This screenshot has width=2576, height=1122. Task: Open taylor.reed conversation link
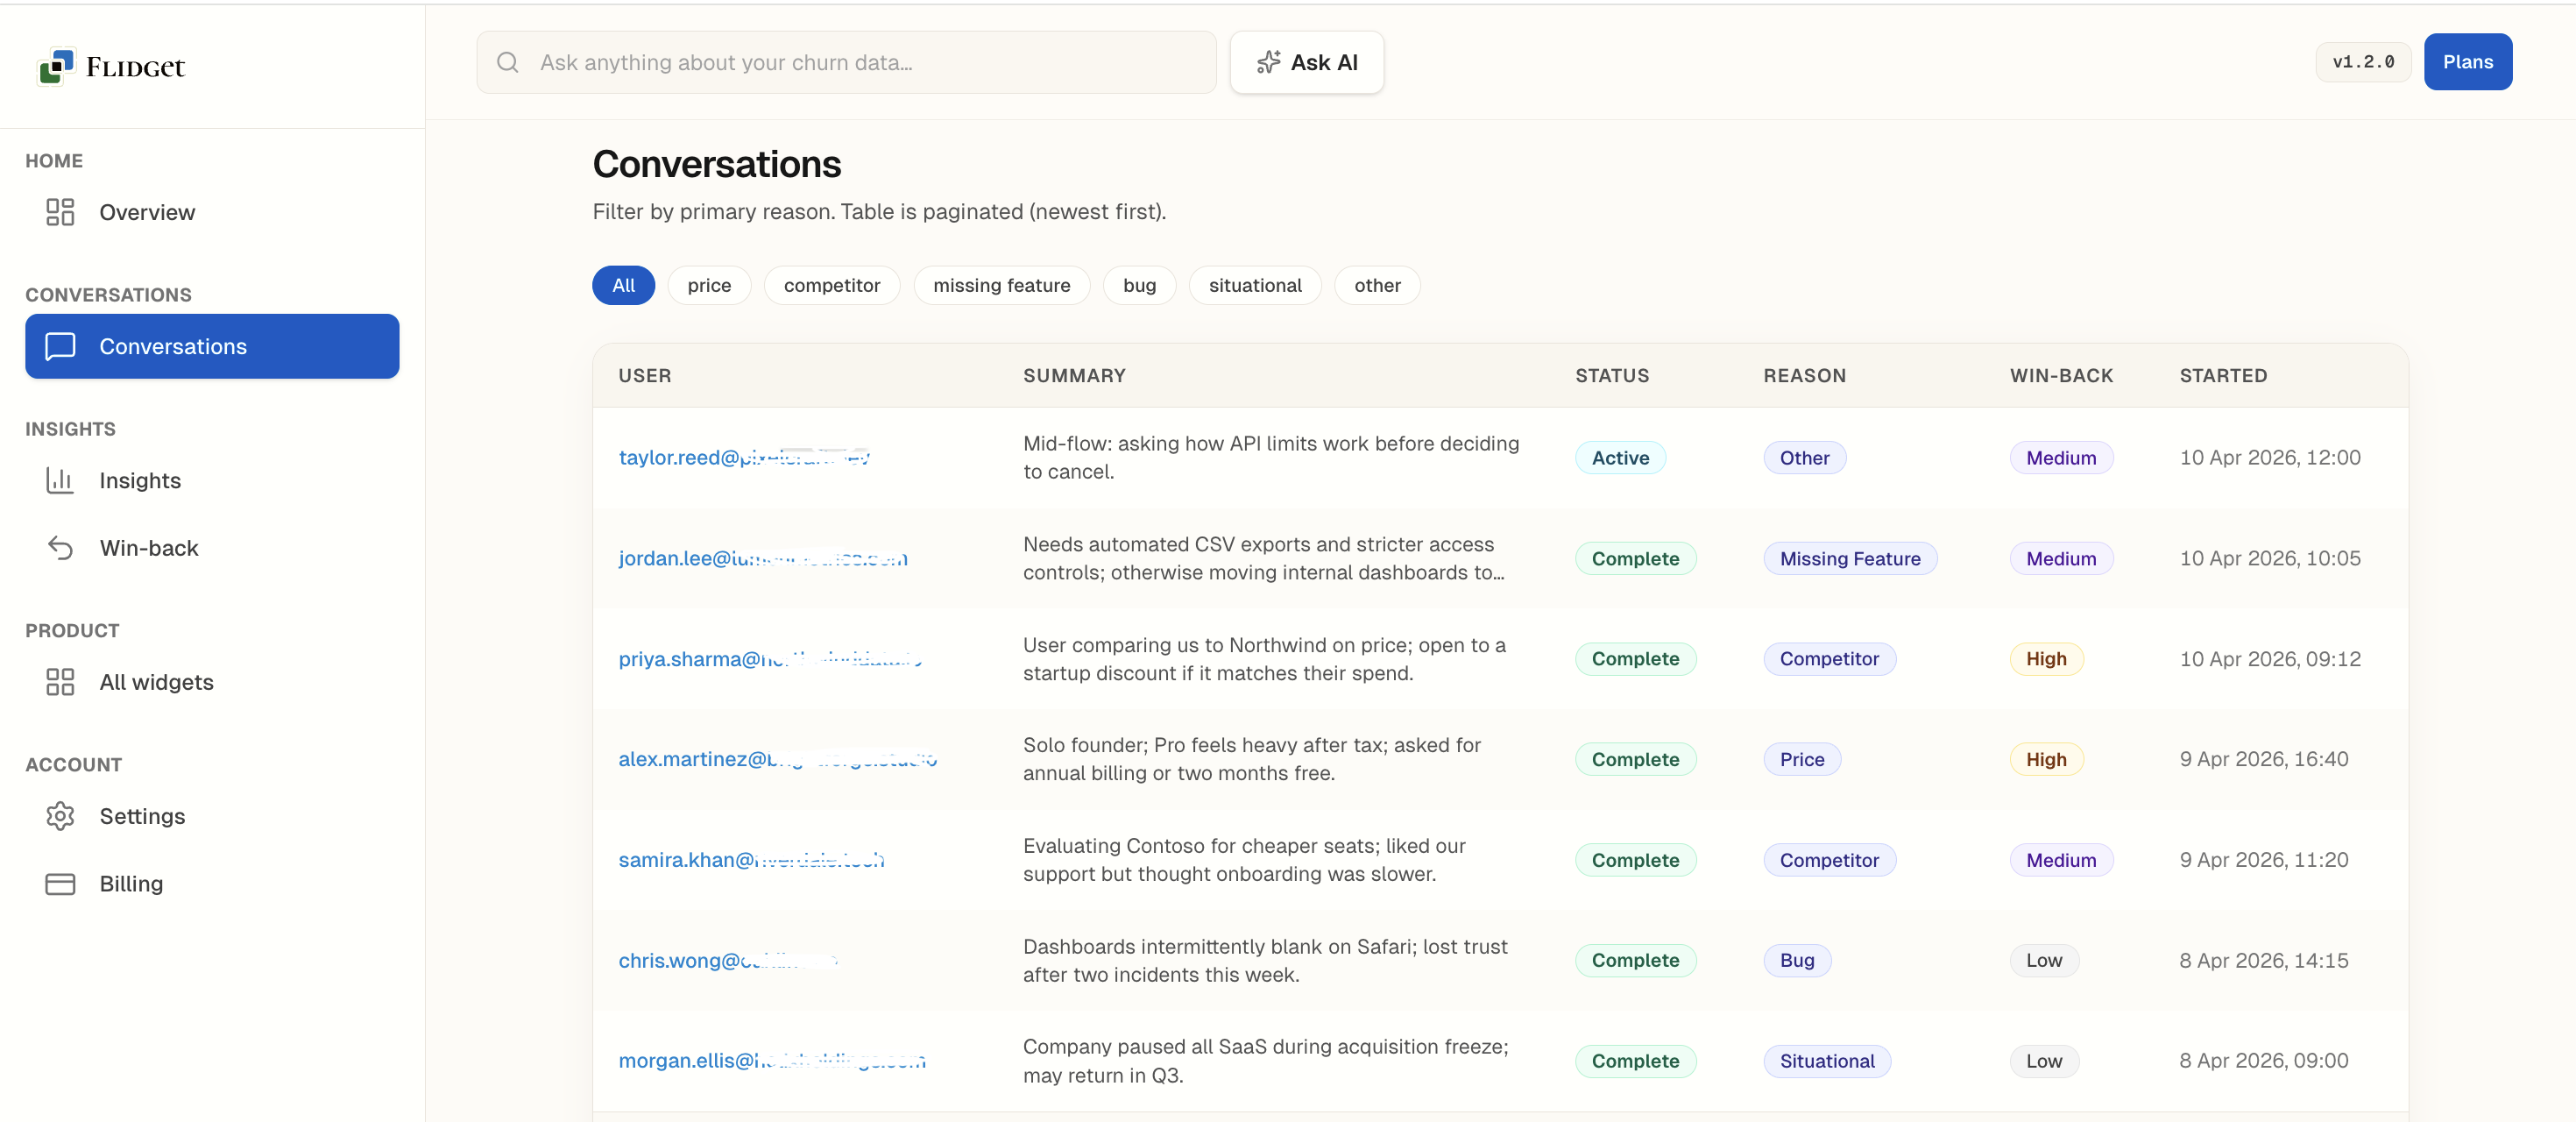743,457
